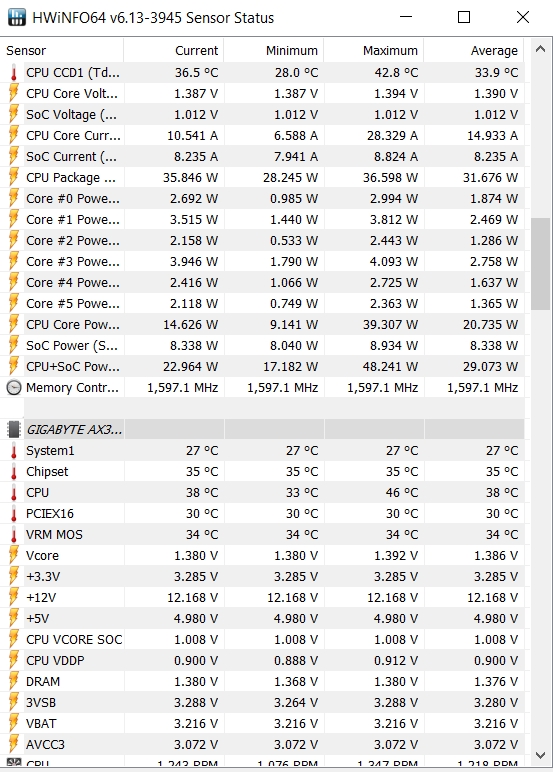Close the HWiNFO64 Sensor Status window
The width and height of the screenshot is (553, 772).
(x=523, y=17)
